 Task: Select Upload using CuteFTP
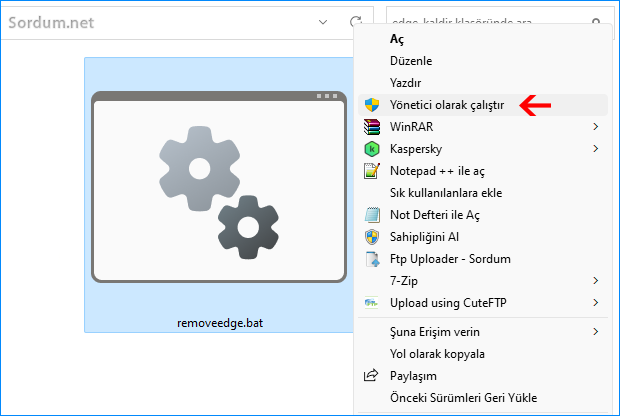click(x=482, y=303)
